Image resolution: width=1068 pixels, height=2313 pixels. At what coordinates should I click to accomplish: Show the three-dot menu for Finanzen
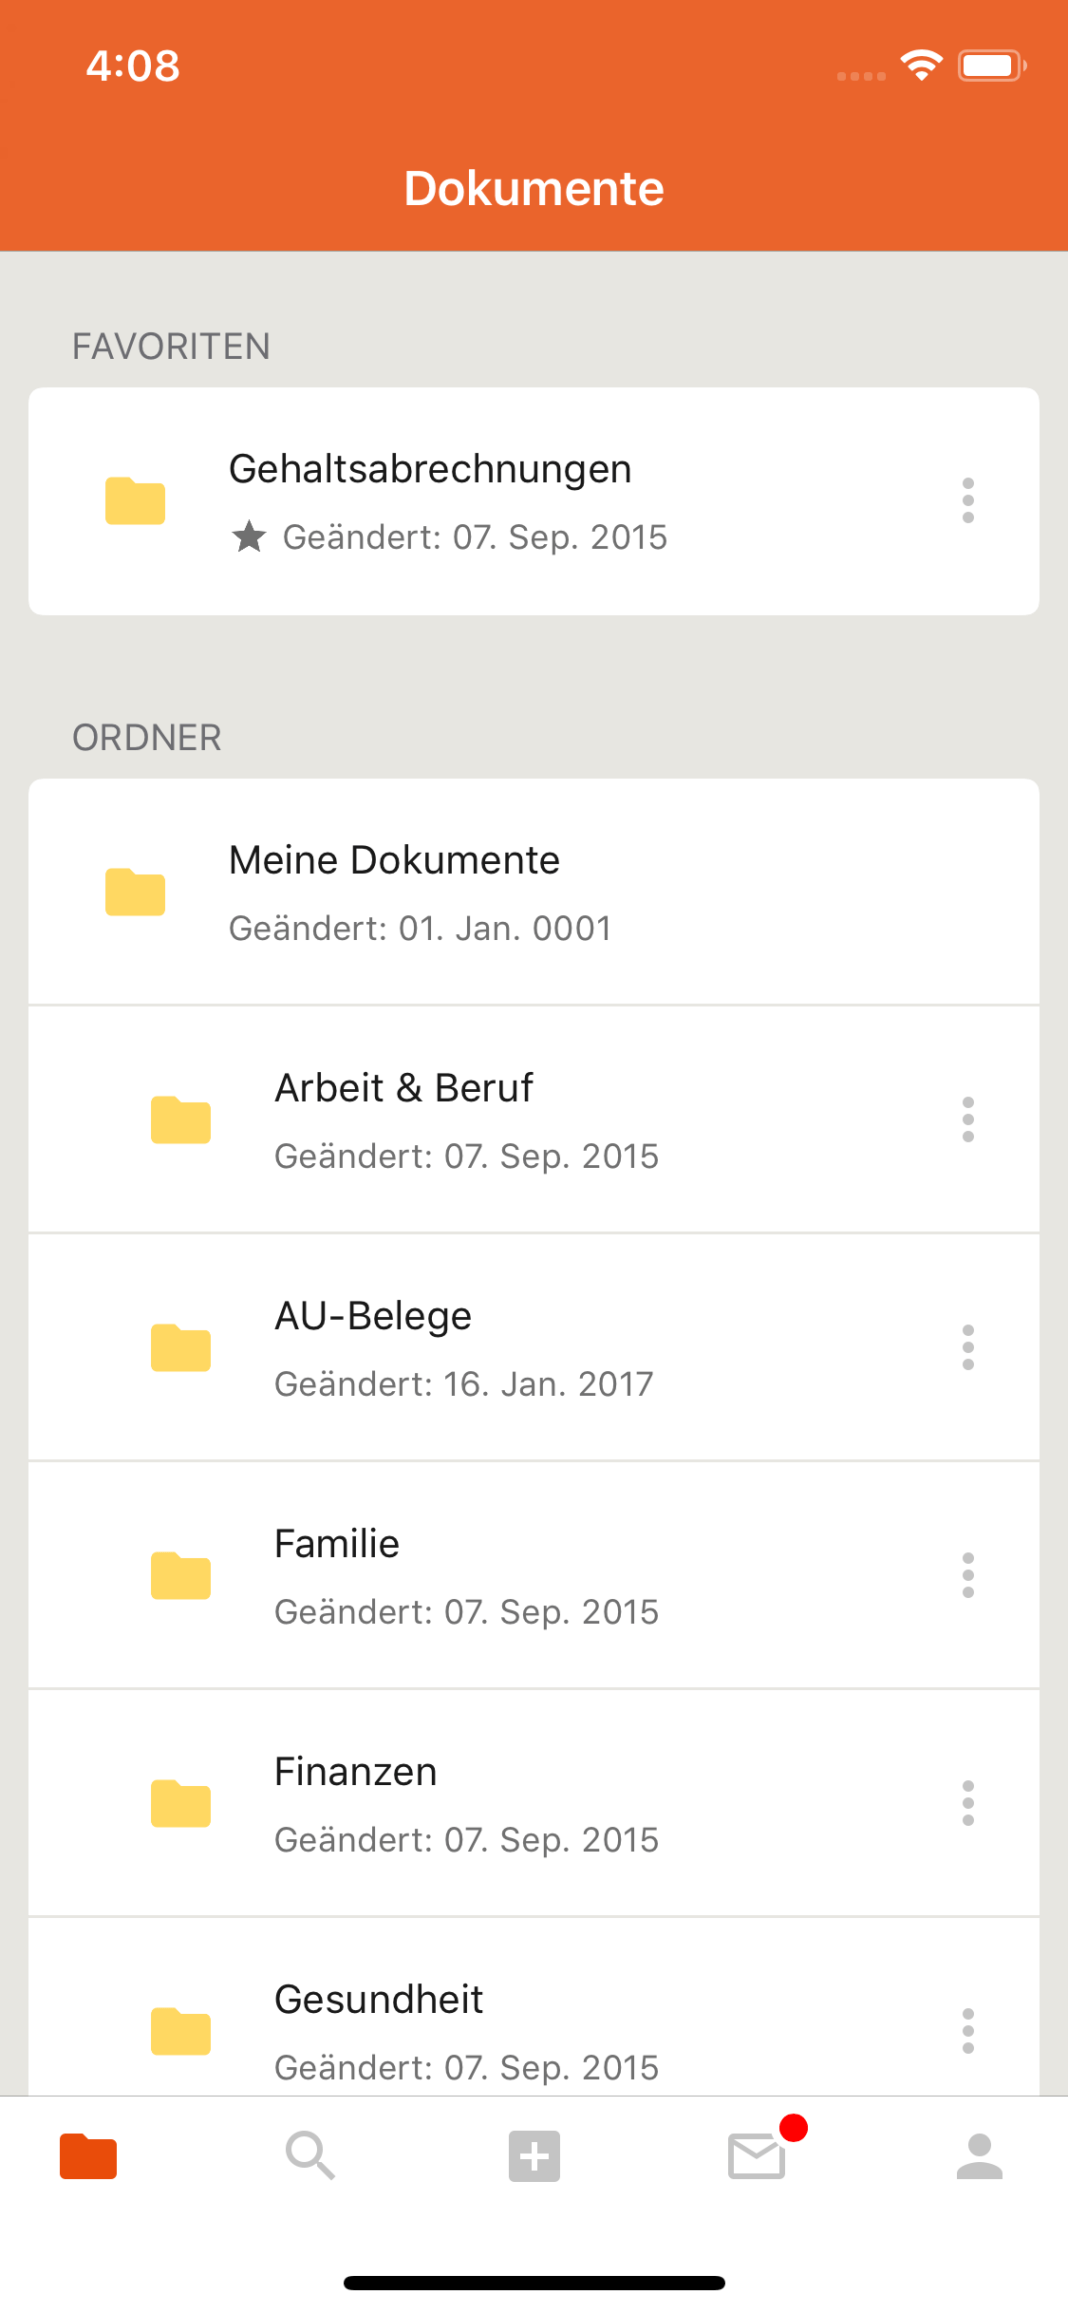click(x=968, y=1803)
